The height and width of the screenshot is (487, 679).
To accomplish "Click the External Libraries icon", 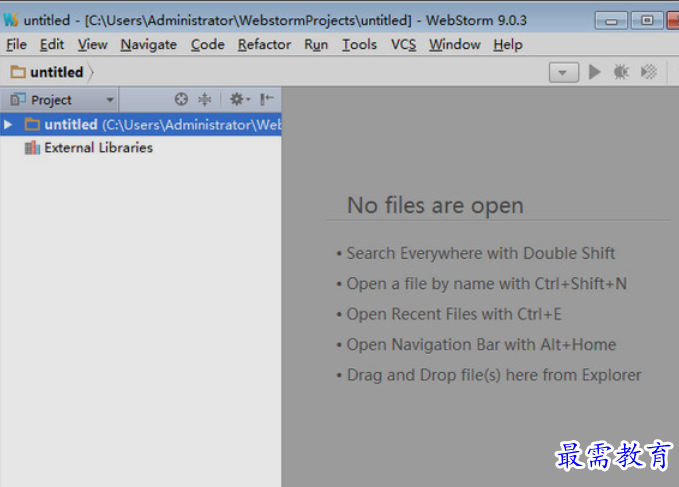I will point(32,148).
